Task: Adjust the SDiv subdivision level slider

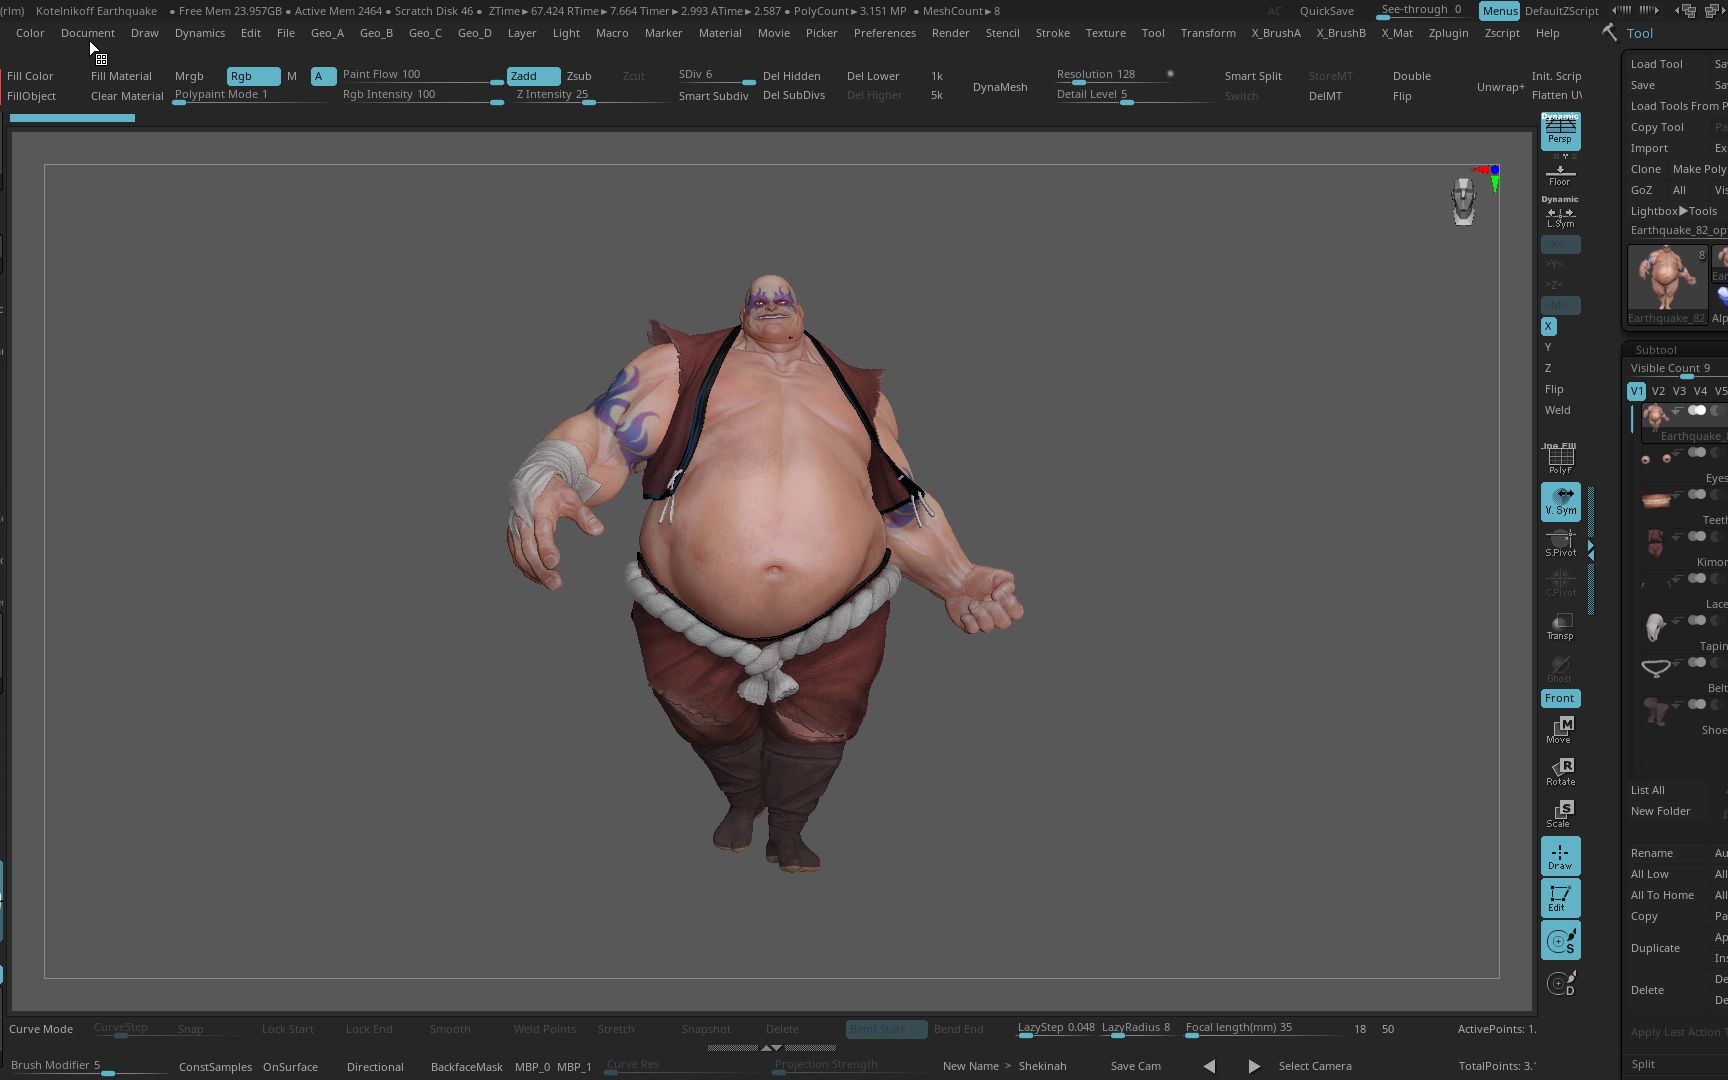Action: point(715,75)
